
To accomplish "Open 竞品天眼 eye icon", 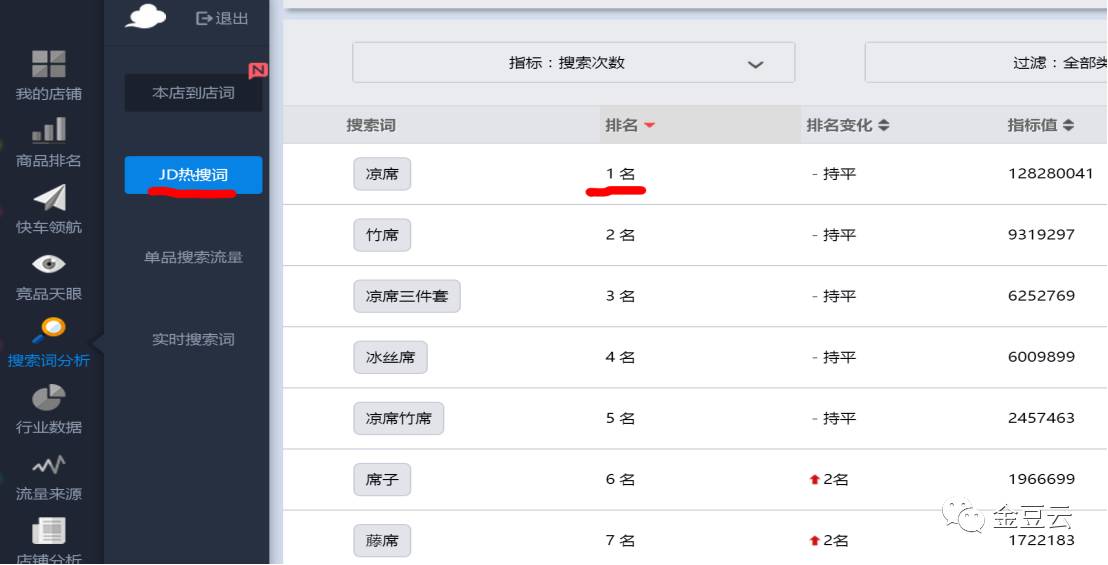I will tap(49, 265).
